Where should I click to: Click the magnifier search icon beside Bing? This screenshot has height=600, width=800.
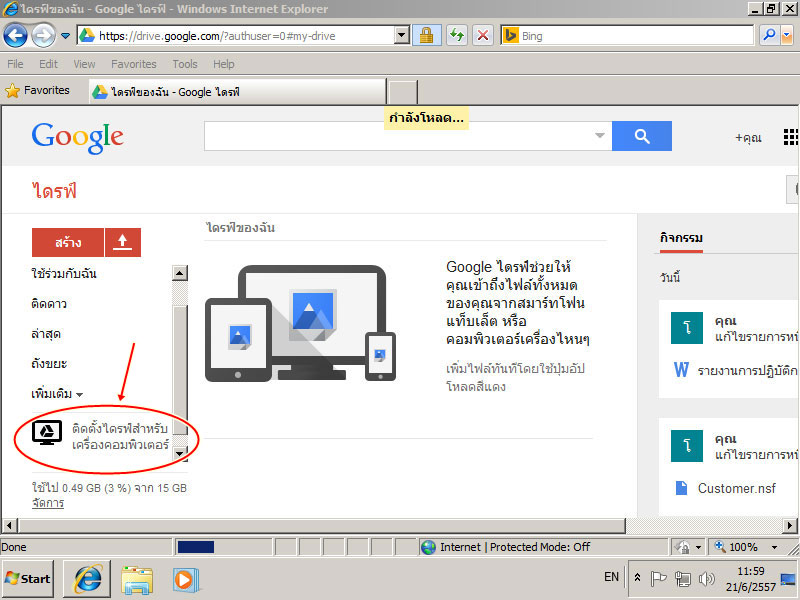click(x=769, y=35)
